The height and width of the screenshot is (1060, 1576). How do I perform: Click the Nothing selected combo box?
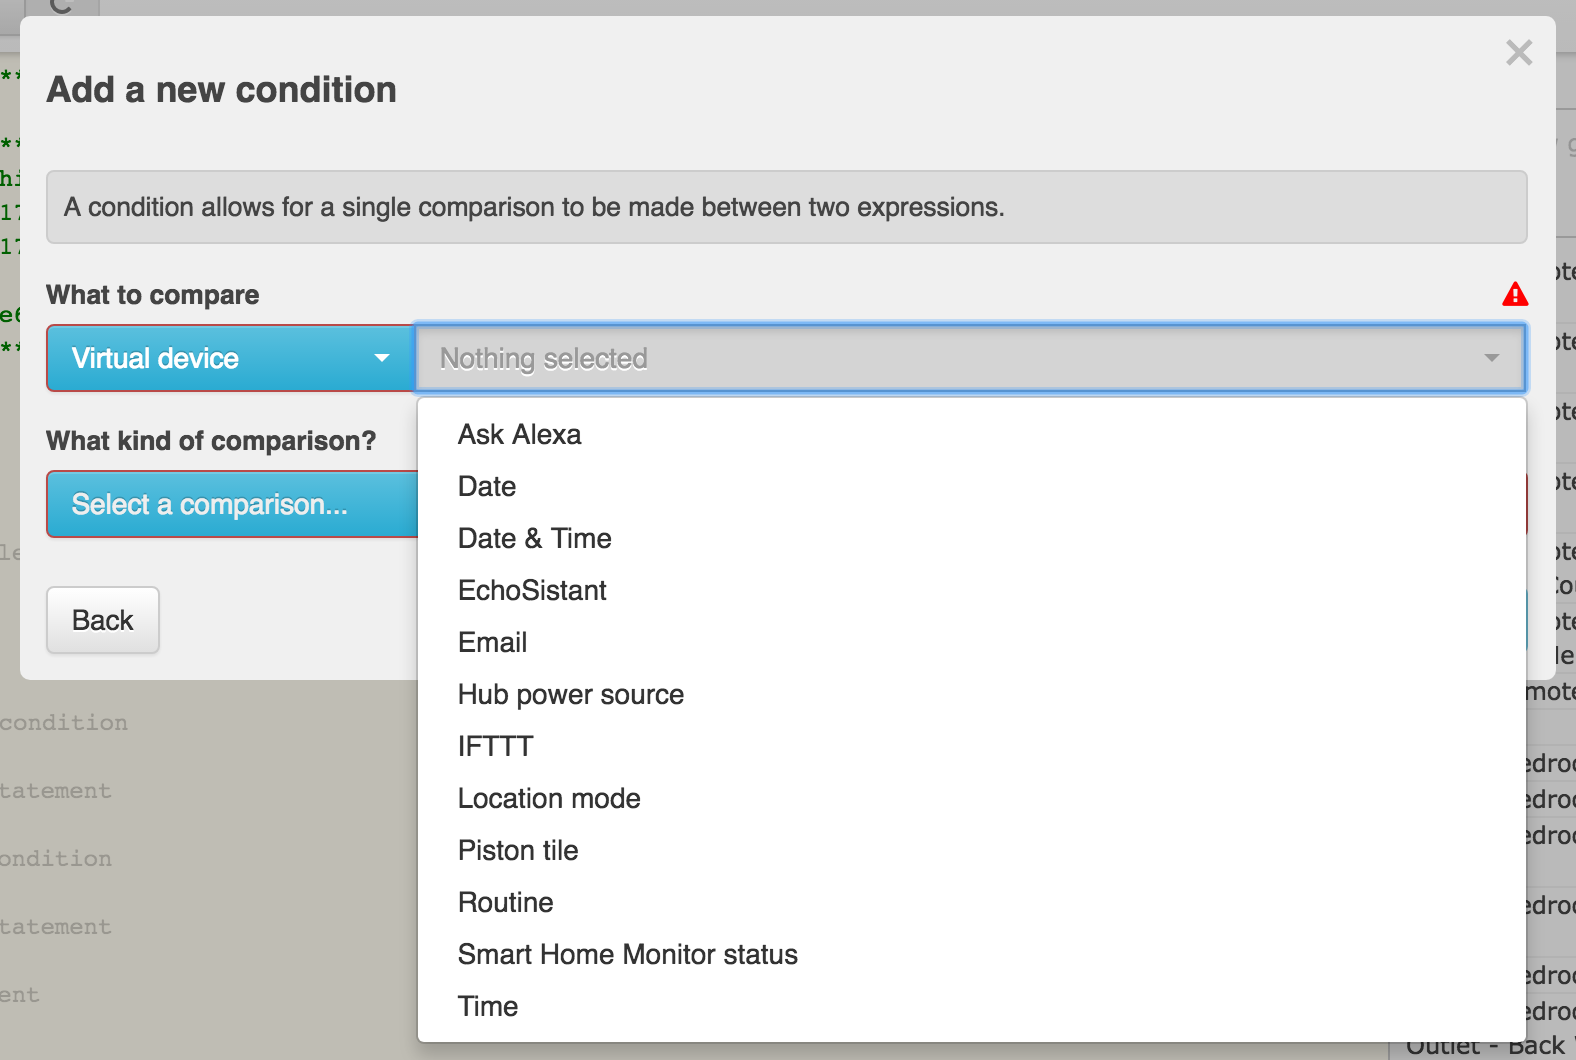point(970,358)
